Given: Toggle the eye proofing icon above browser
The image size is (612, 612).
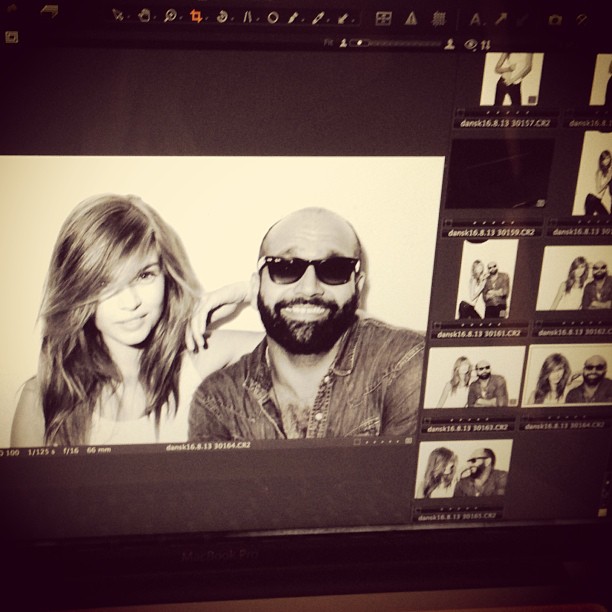Looking at the screenshot, I should click(x=470, y=44).
